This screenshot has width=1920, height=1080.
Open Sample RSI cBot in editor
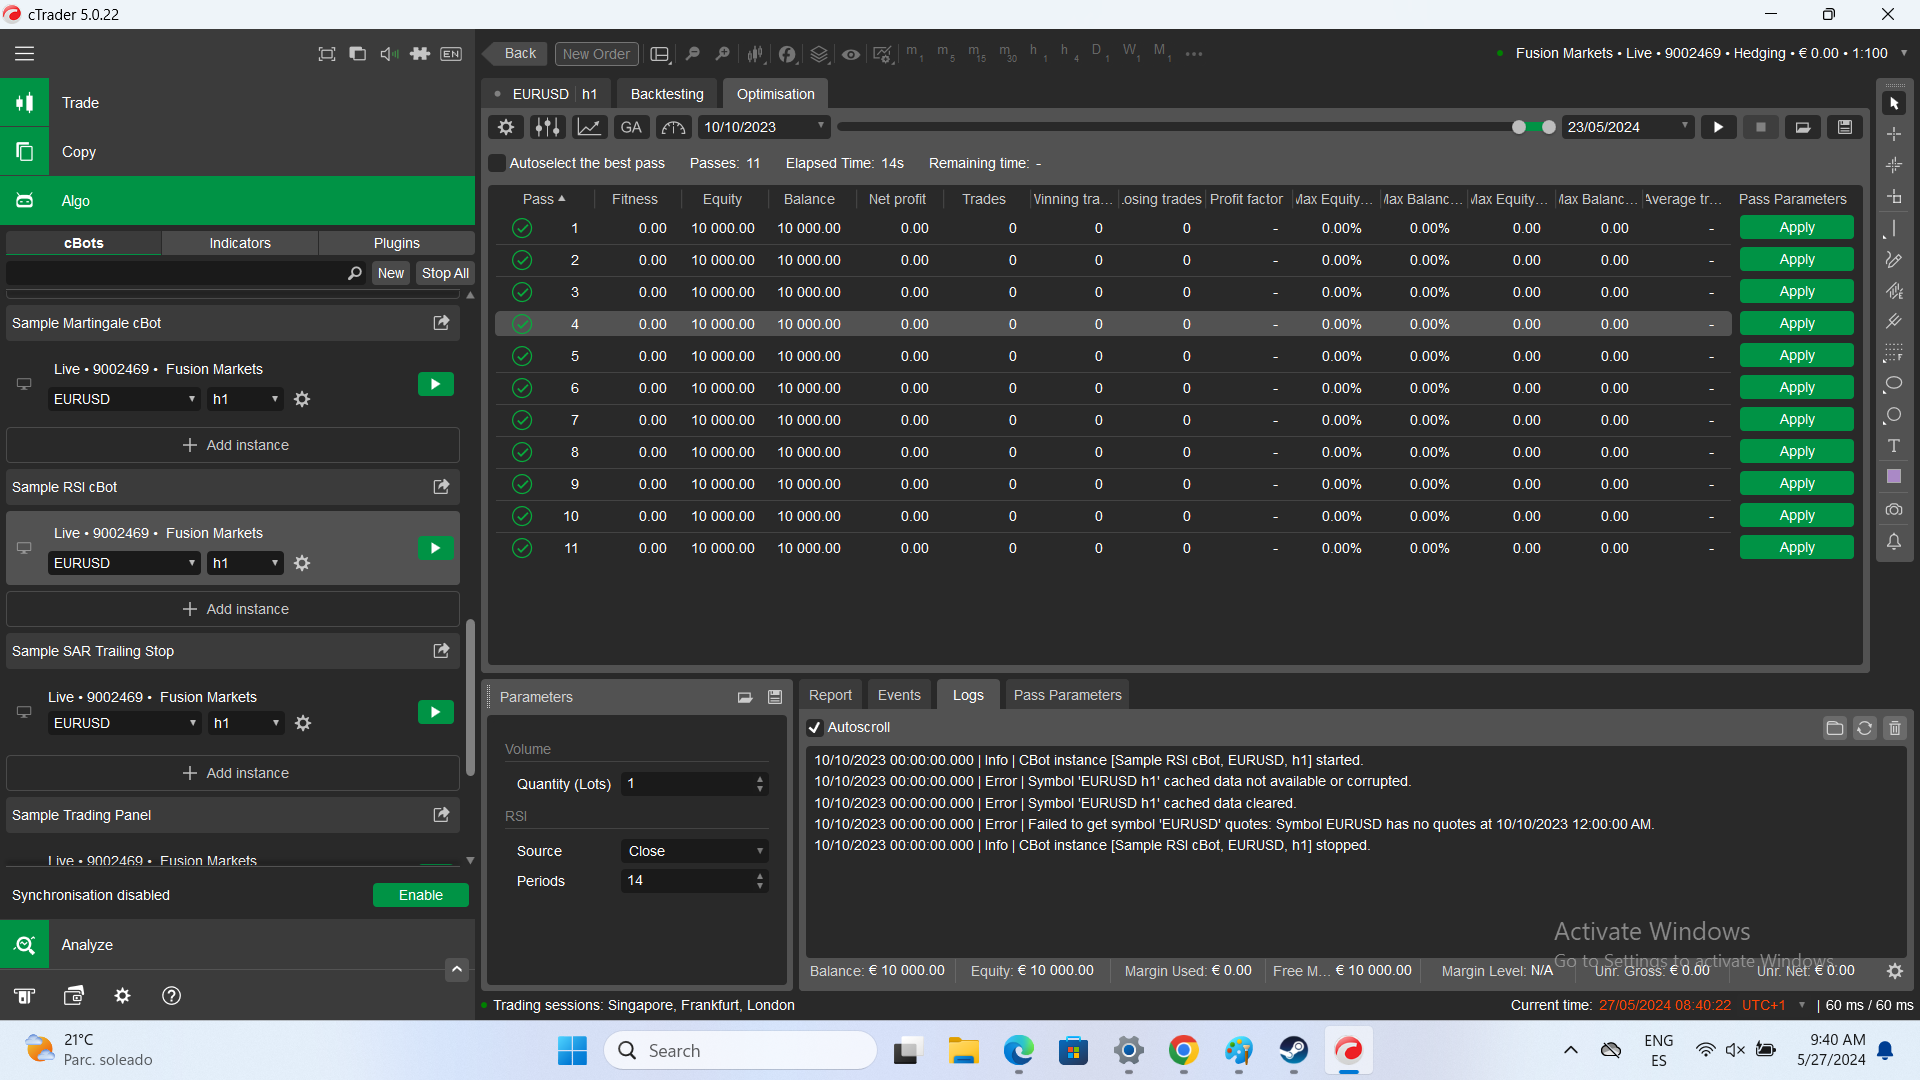click(441, 487)
